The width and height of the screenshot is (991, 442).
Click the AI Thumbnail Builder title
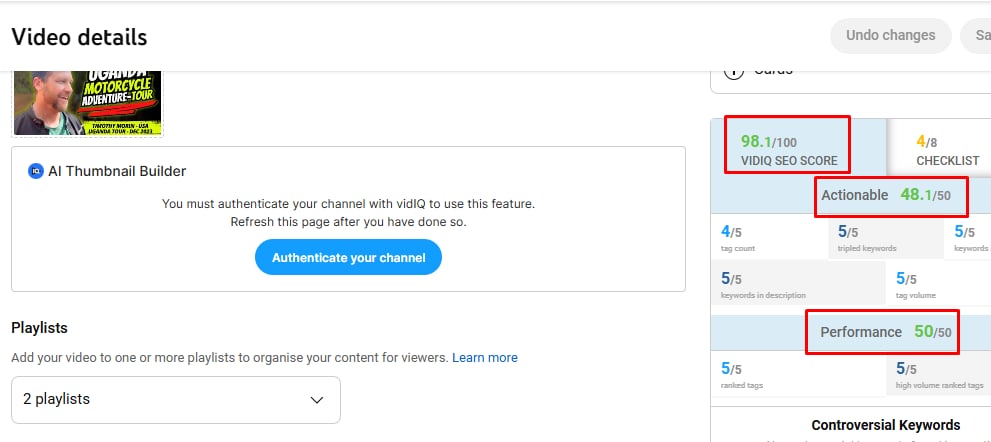click(x=117, y=171)
